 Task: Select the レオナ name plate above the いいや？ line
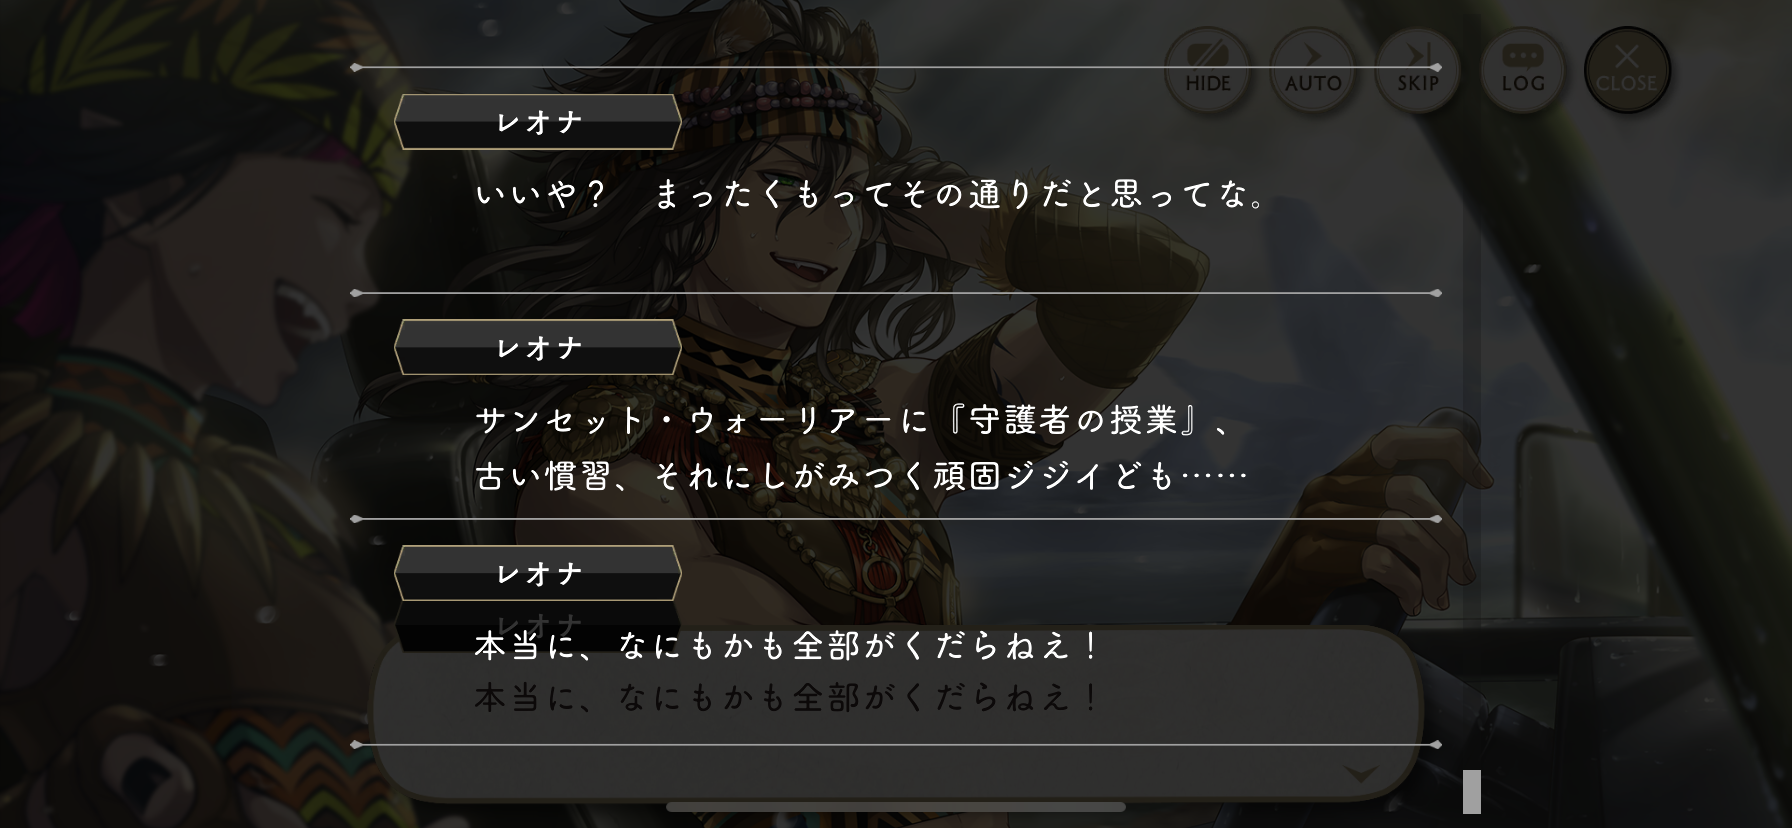point(538,122)
